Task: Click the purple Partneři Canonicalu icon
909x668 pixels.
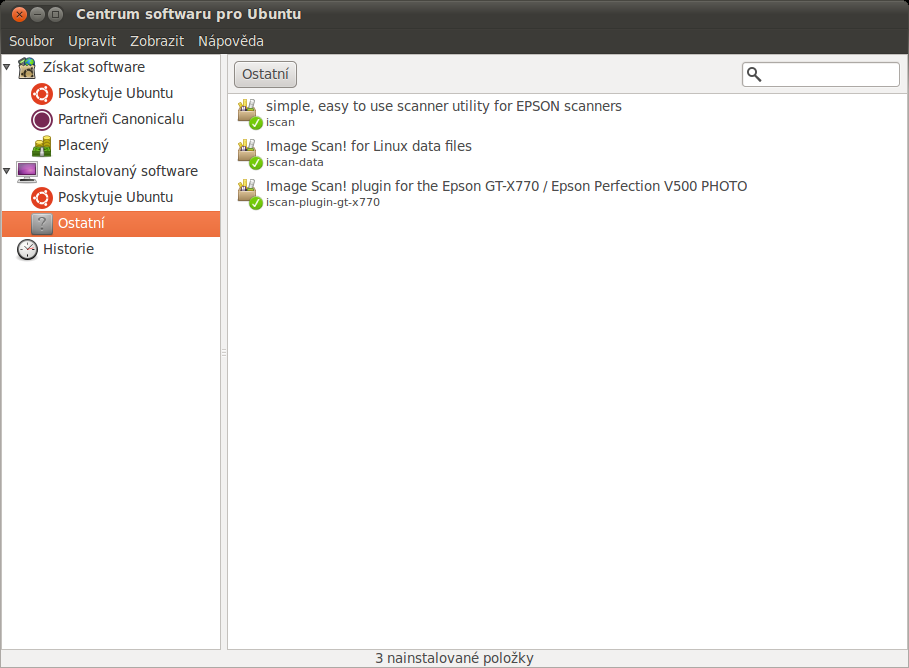Action: point(42,119)
